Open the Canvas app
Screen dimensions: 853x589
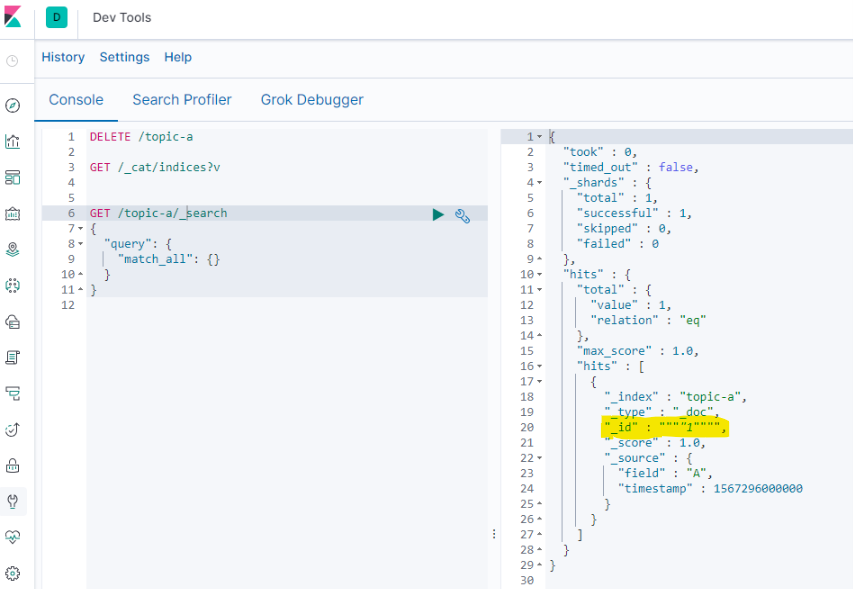coord(14,213)
